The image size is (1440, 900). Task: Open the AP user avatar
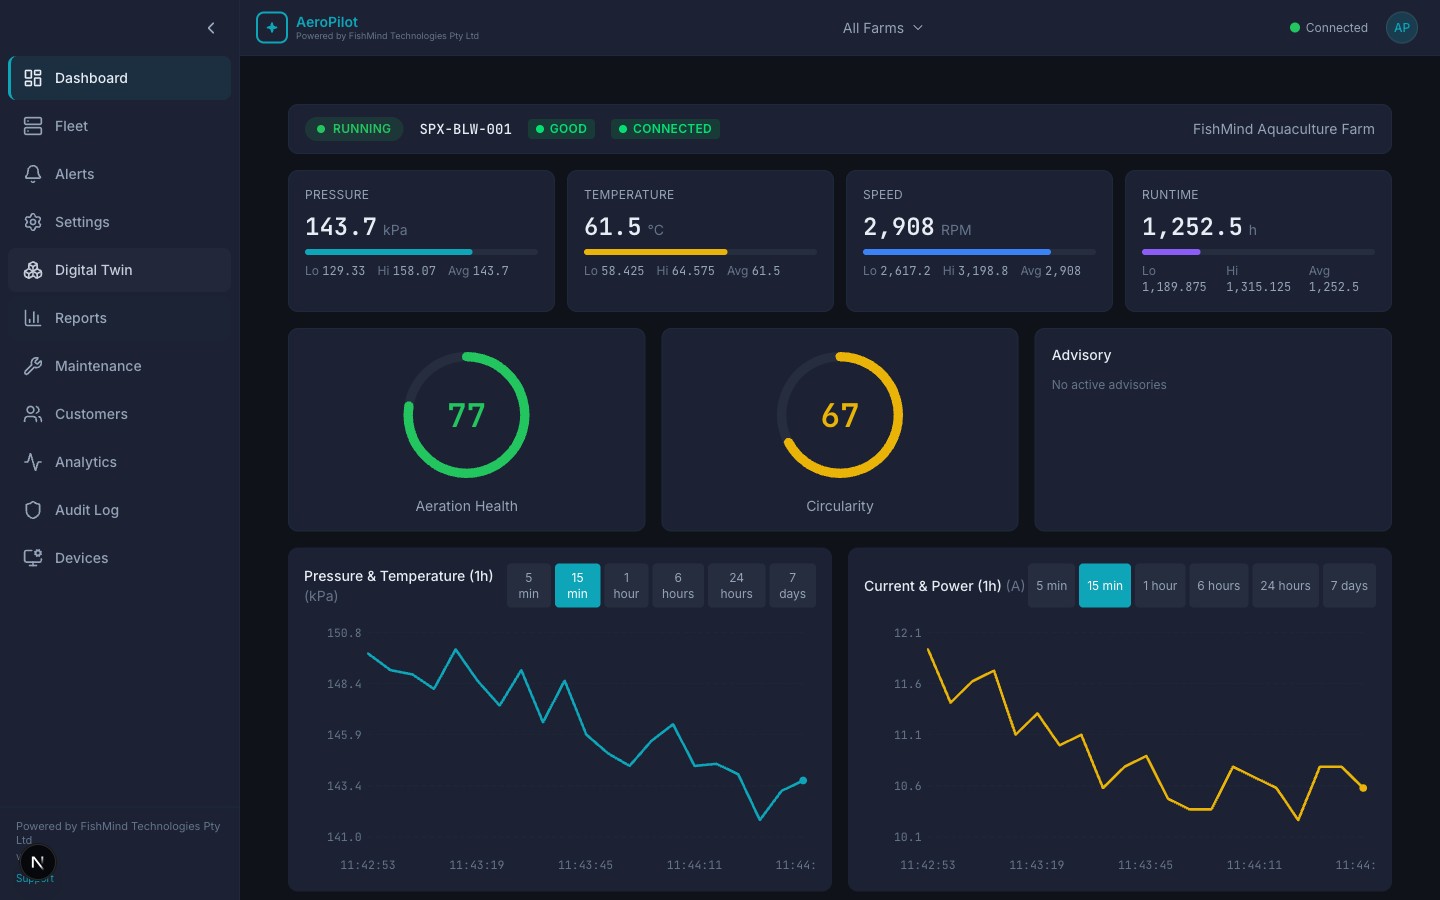[x=1402, y=28]
